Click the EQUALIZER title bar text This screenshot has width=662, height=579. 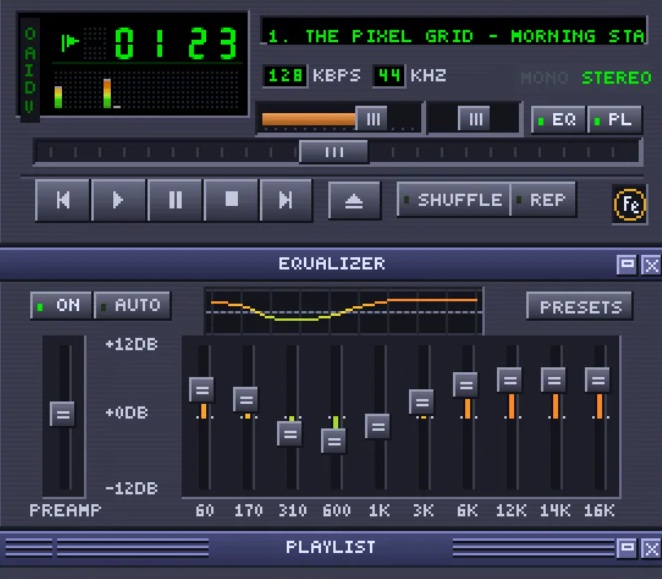click(x=332, y=264)
